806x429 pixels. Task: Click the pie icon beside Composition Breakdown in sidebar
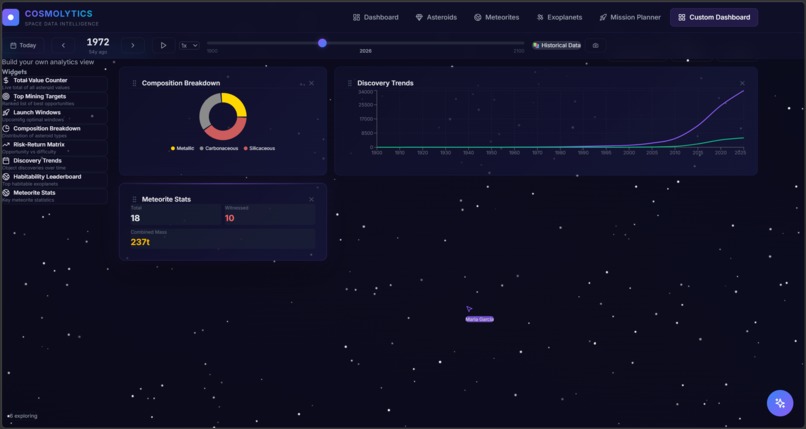(x=6, y=128)
